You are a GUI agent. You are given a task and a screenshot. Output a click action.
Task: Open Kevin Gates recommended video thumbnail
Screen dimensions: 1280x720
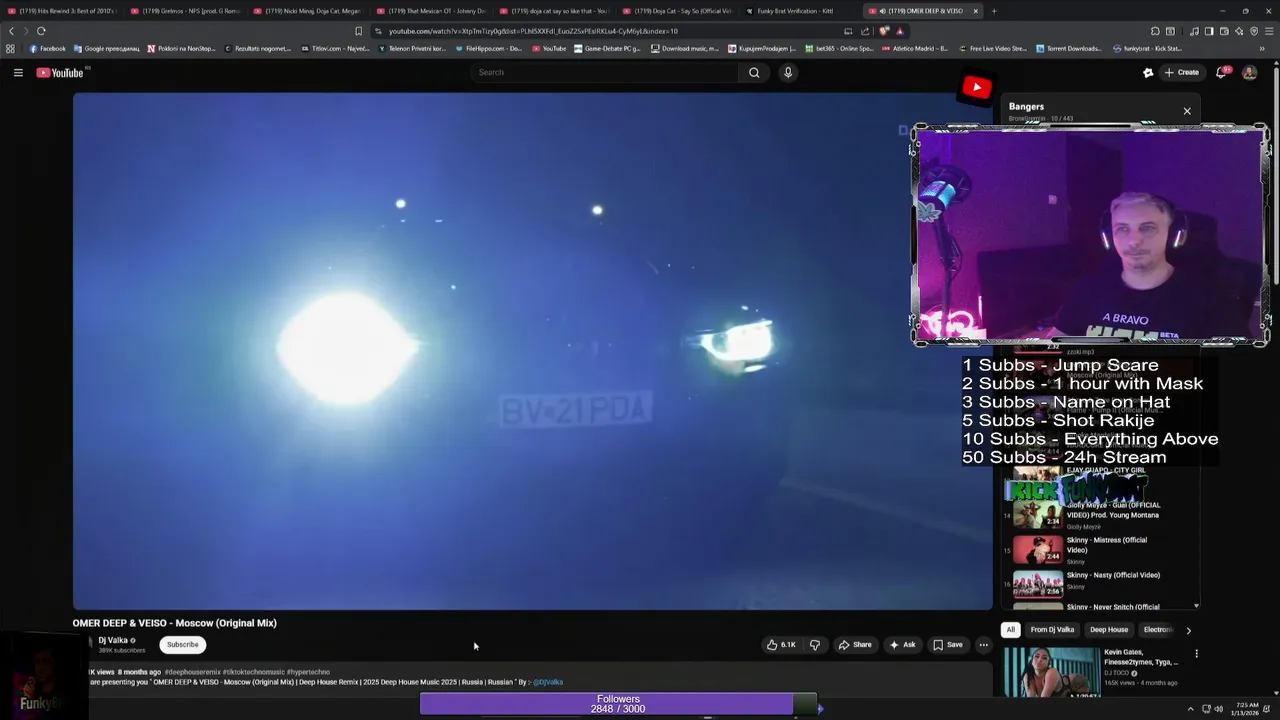pyautogui.click(x=1052, y=671)
